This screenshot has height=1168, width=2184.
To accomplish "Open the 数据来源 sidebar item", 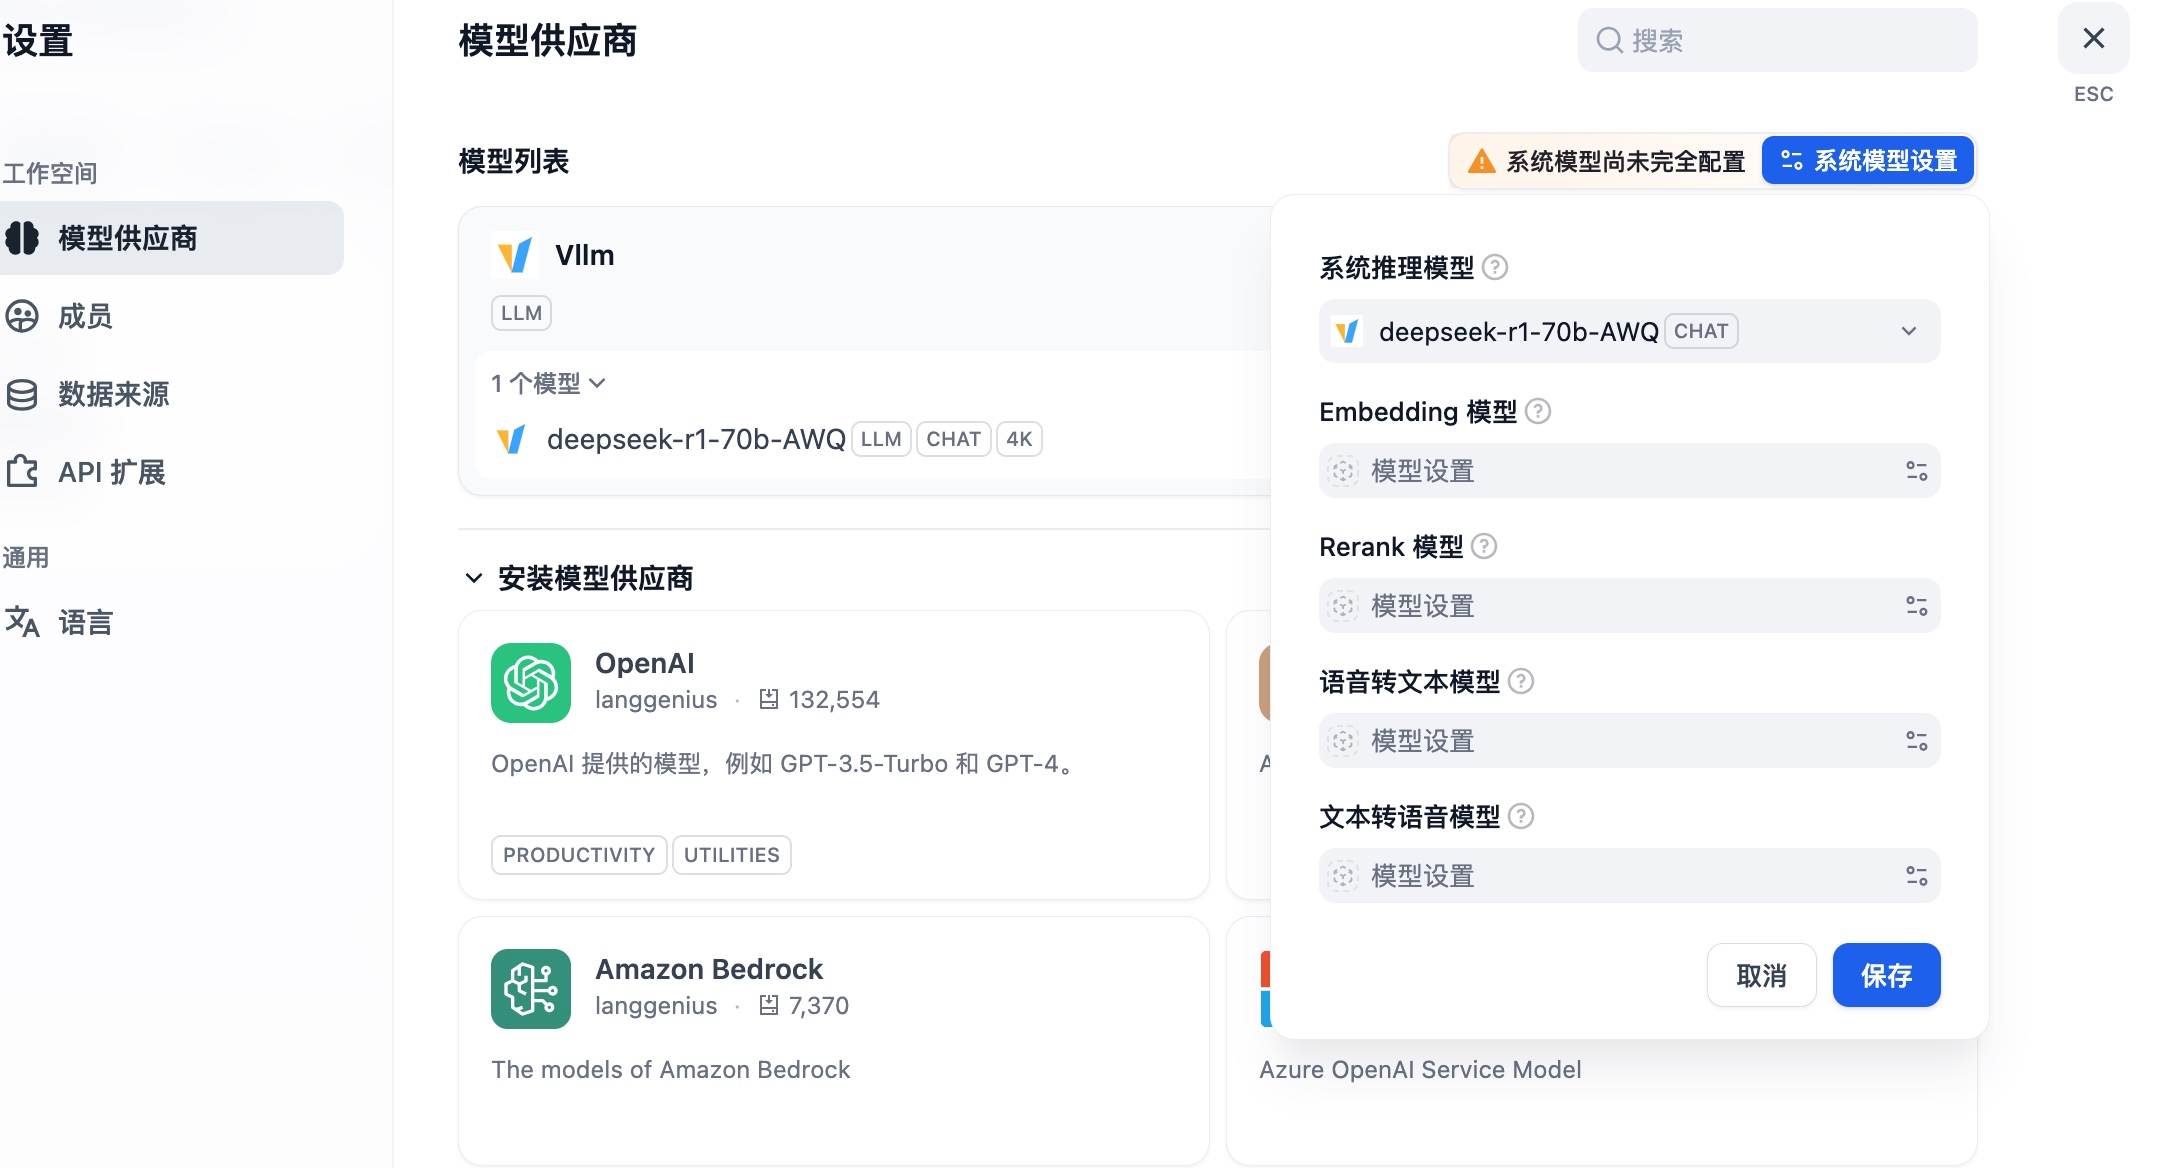I will 171,394.
